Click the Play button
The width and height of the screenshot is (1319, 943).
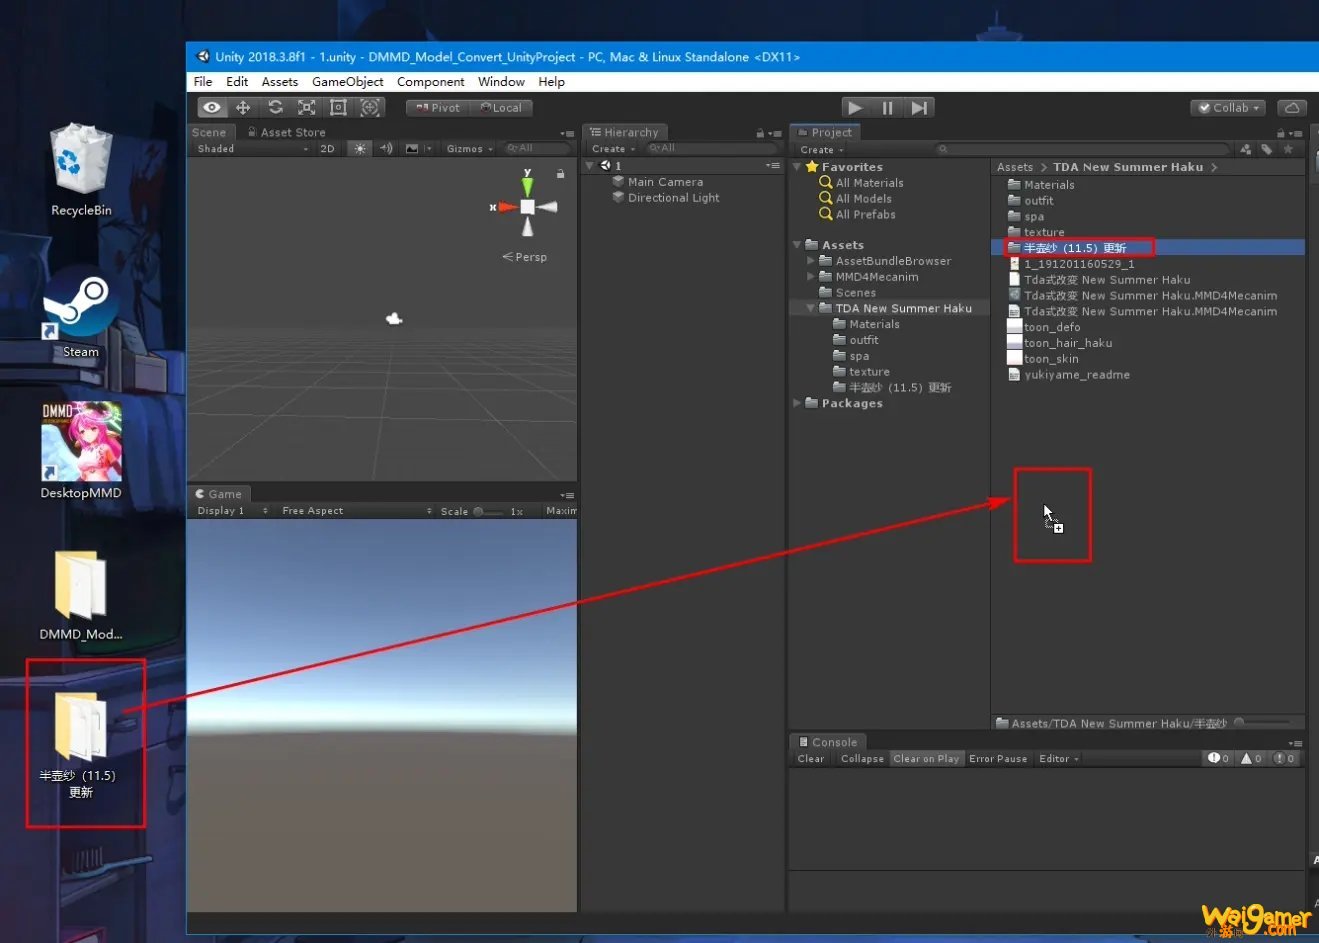click(x=855, y=107)
